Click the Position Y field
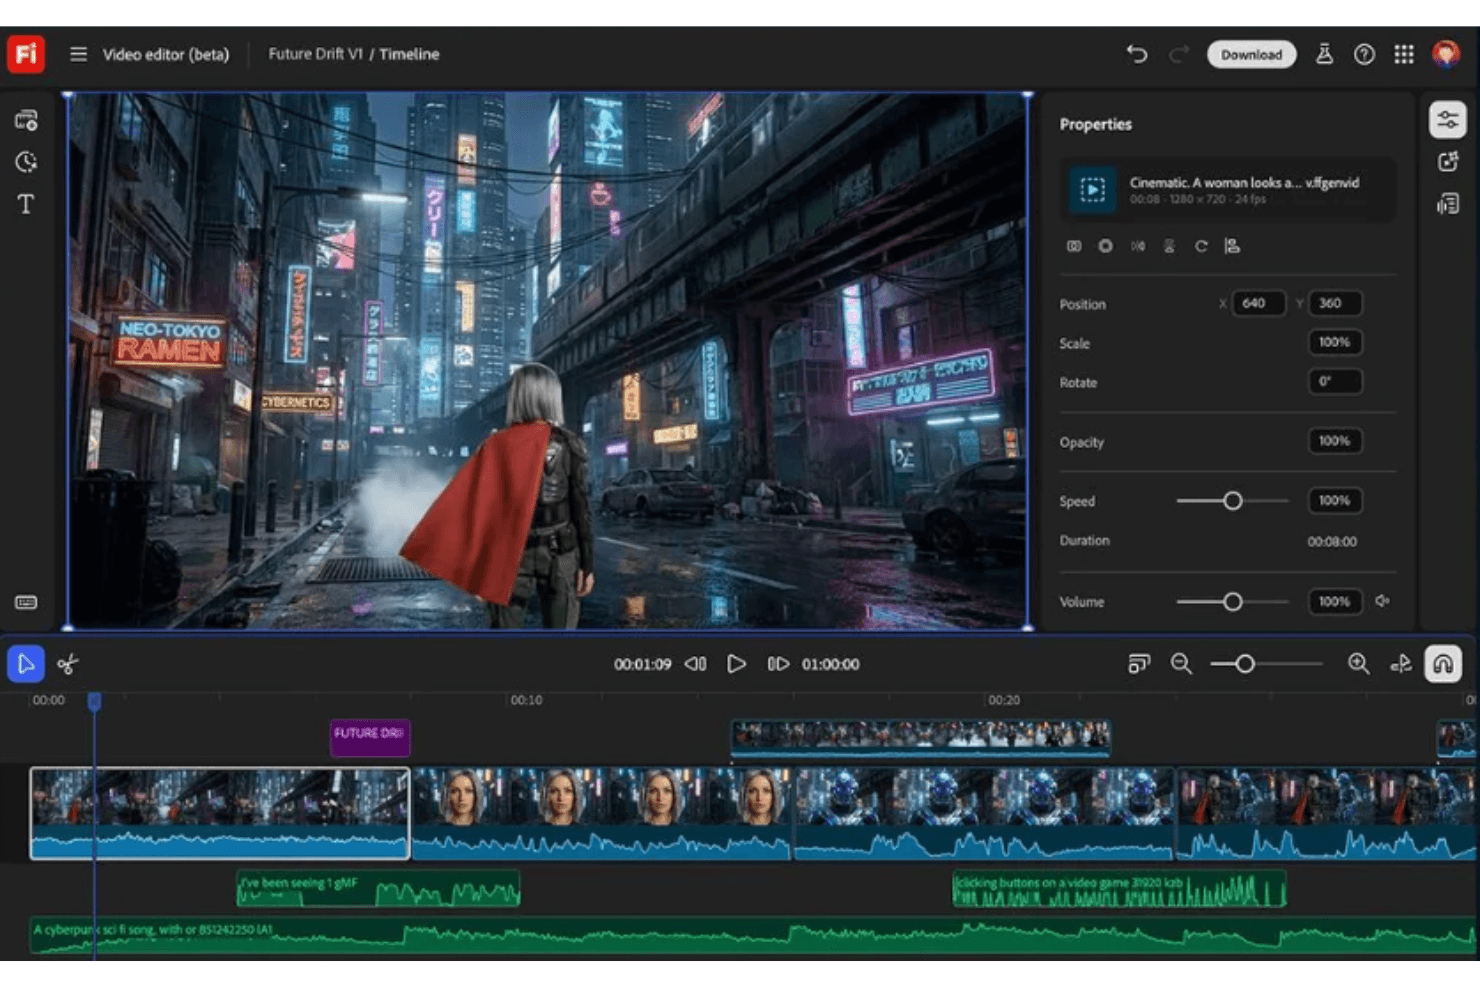 (1334, 303)
